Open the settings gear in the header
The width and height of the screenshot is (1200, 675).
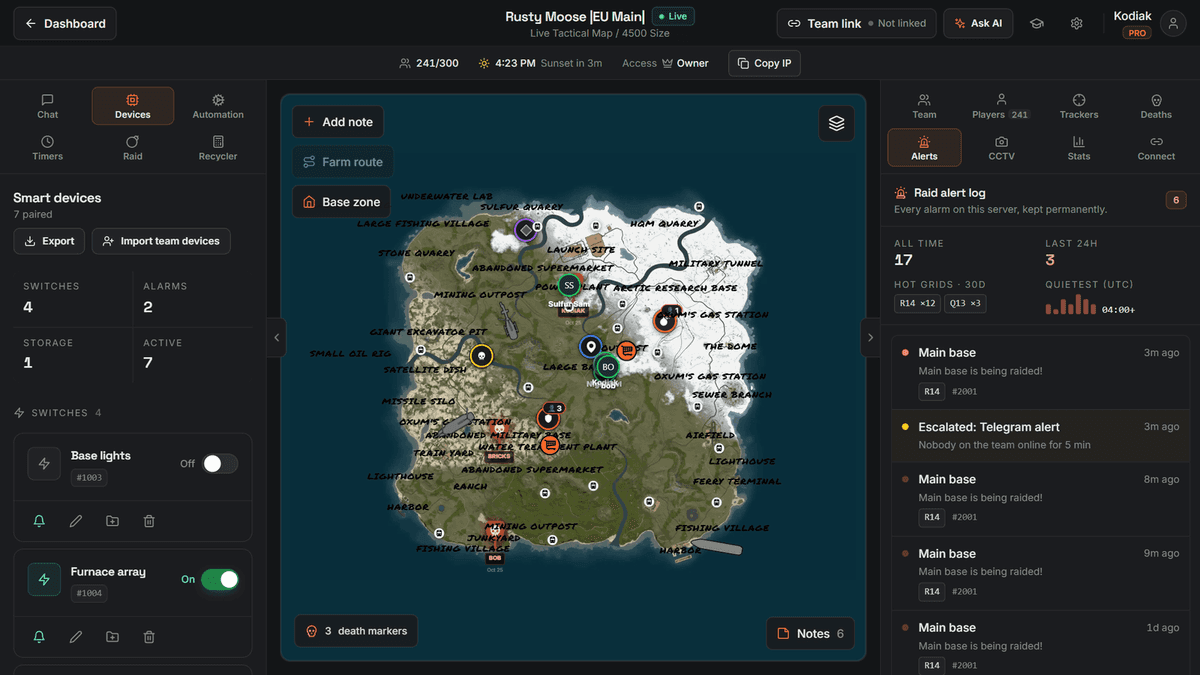coord(1076,23)
